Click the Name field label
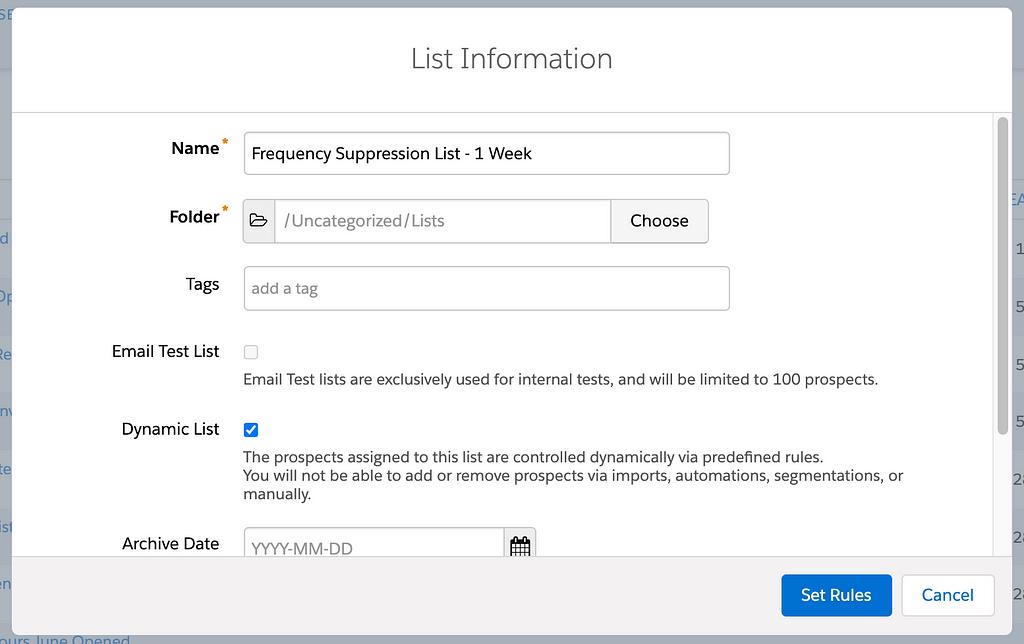 (195, 148)
